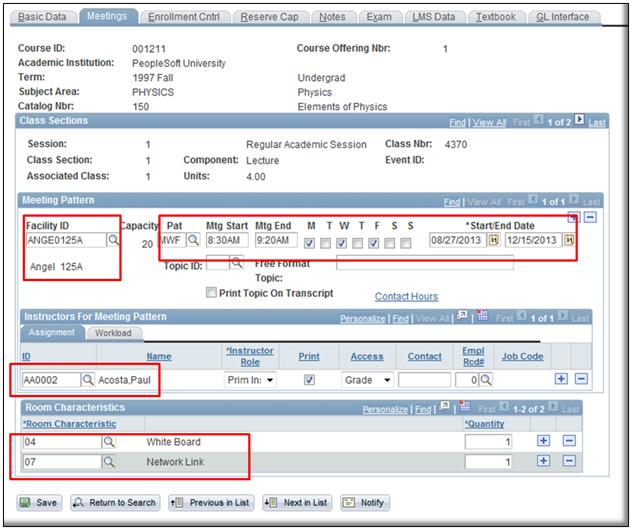Open the Facility ID lookup magnifier
Screen dimensions: 632x530
click(x=113, y=240)
